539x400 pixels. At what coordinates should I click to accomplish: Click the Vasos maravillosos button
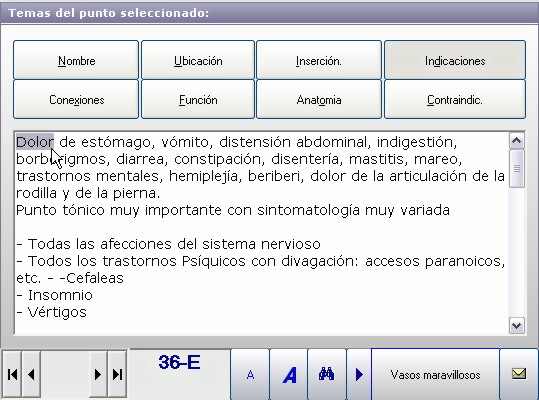click(435, 375)
